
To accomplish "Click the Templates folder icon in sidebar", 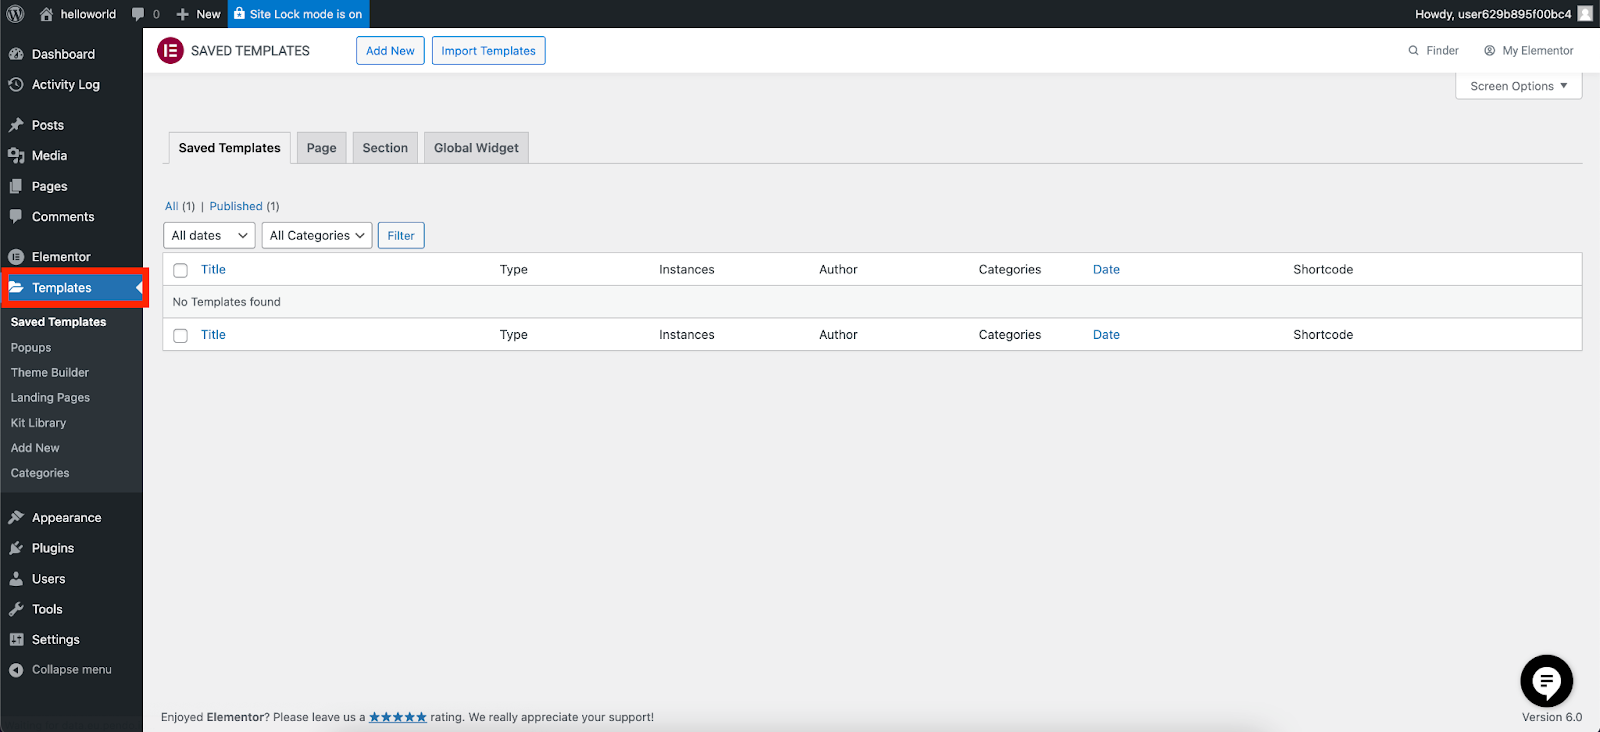I will [16, 287].
